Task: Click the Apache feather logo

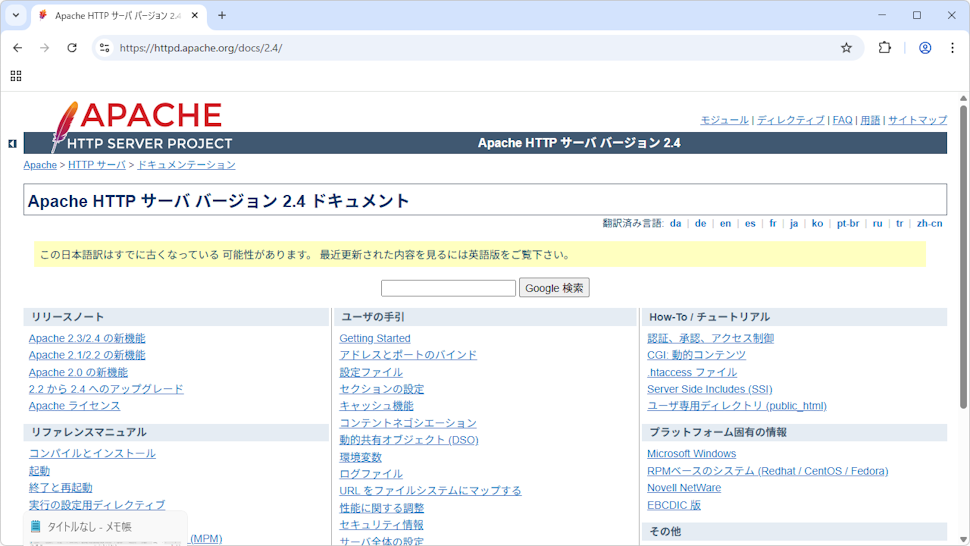Action: click(64, 127)
